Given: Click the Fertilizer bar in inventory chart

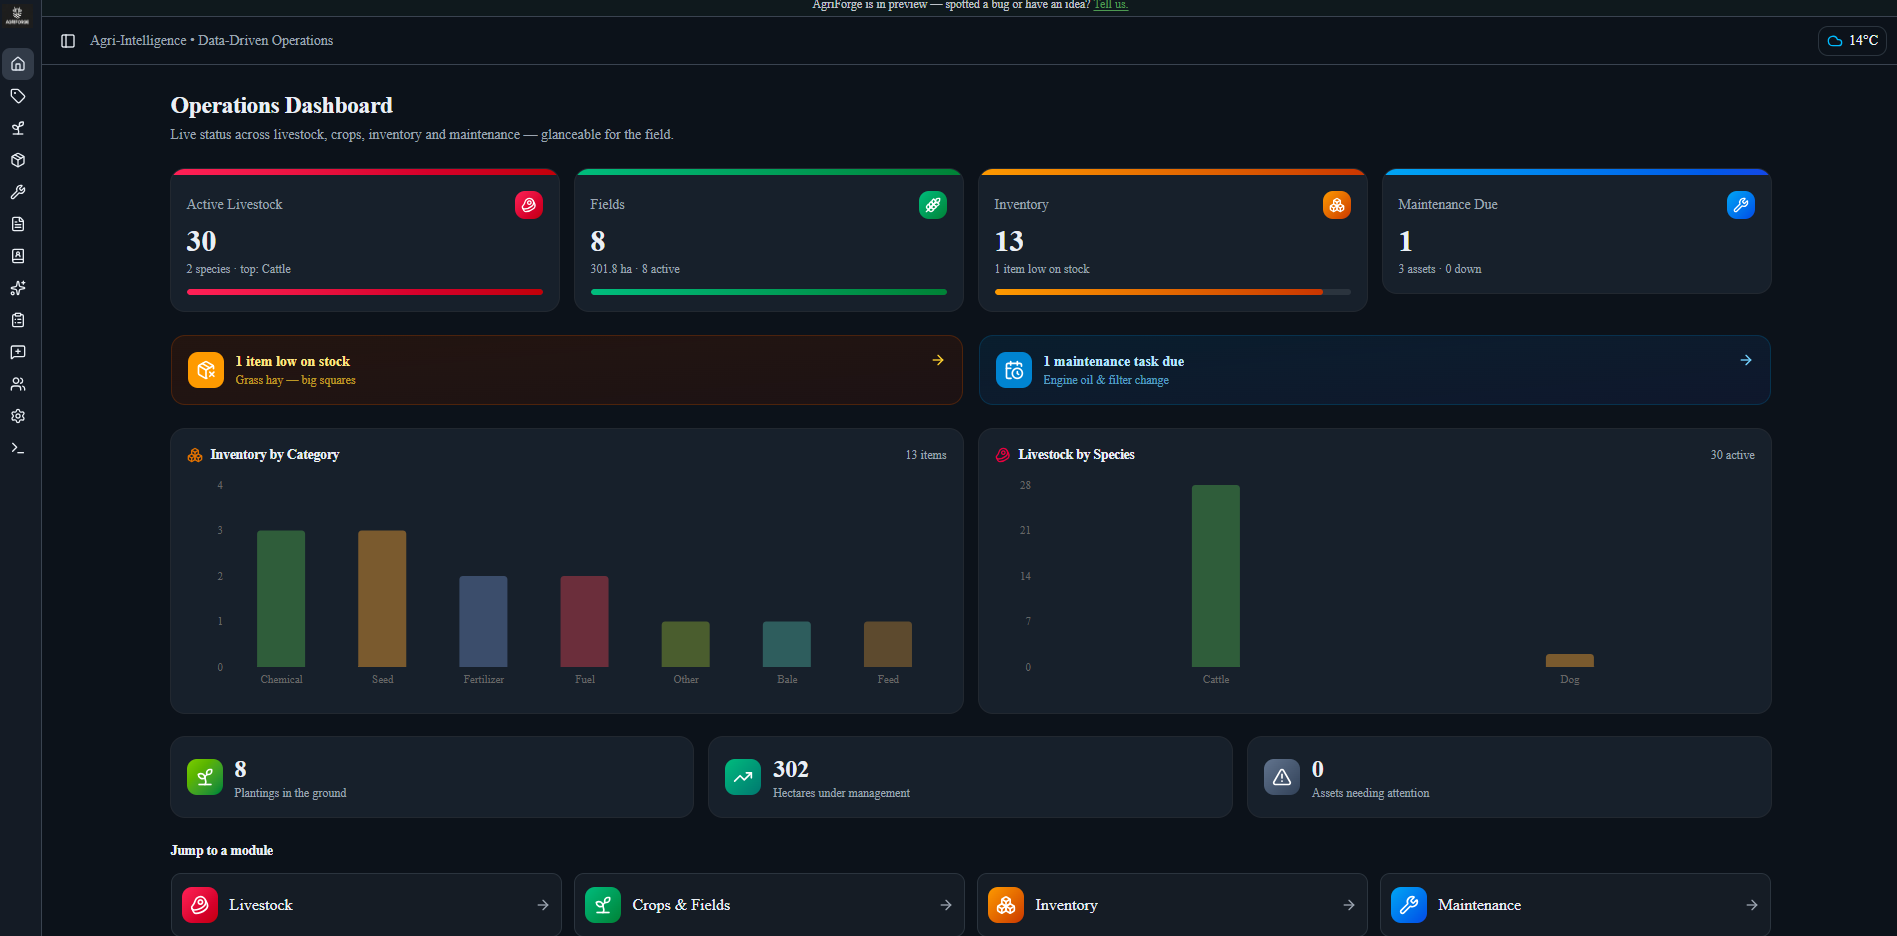Looking at the screenshot, I should pyautogui.click(x=483, y=622).
